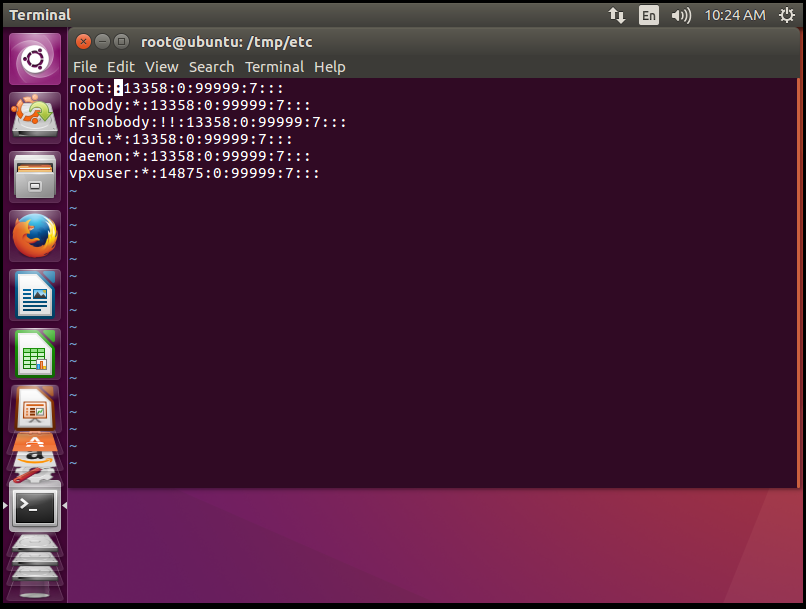The image size is (806, 609).
Task: Open the Help menu
Action: click(329, 67)
